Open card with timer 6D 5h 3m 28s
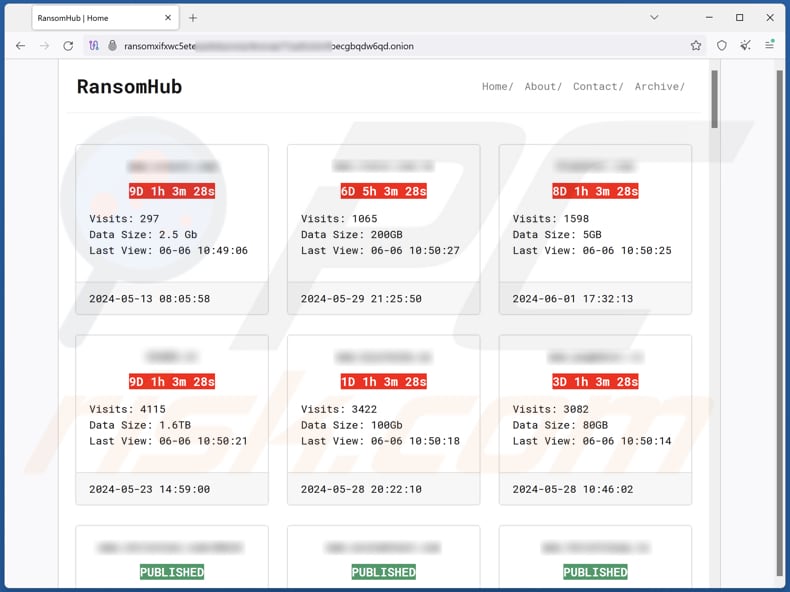 pyautogui.click(x=383, y=229)
